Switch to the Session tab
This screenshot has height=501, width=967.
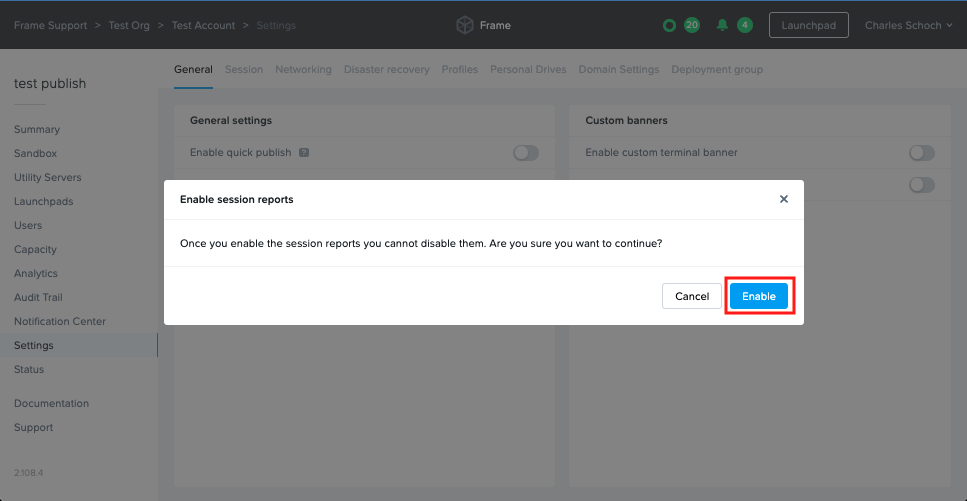(244, 70)
